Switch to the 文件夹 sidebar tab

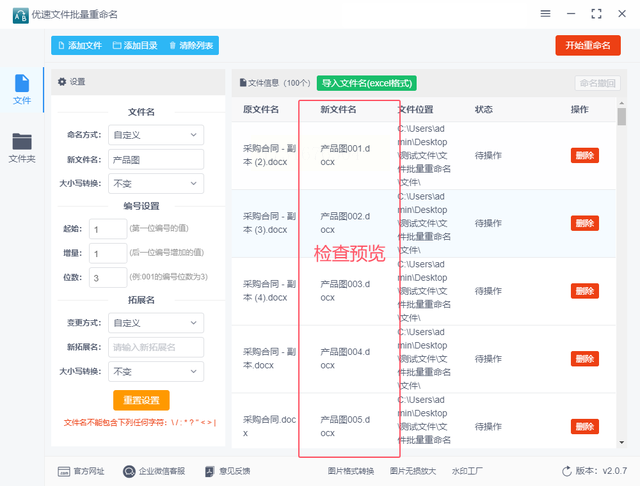pyautogui.click(x=22, y=148)
